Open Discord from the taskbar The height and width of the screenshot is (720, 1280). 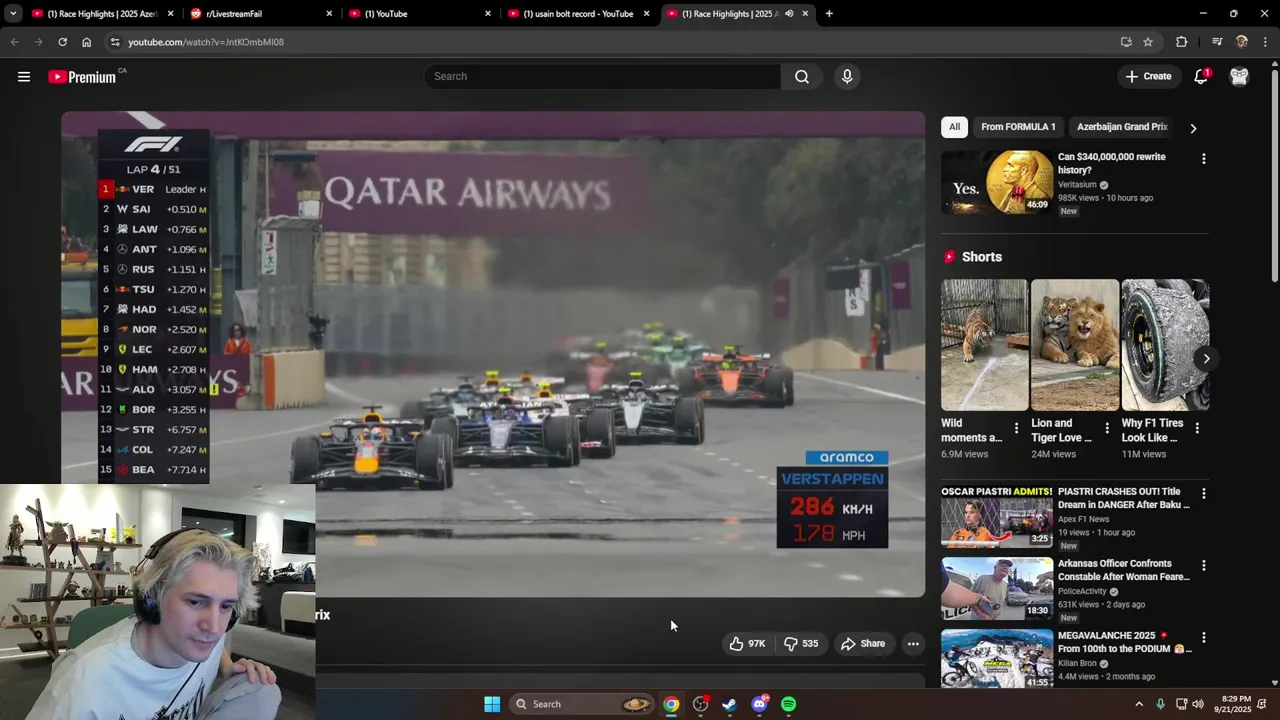[x=759, y=704]
